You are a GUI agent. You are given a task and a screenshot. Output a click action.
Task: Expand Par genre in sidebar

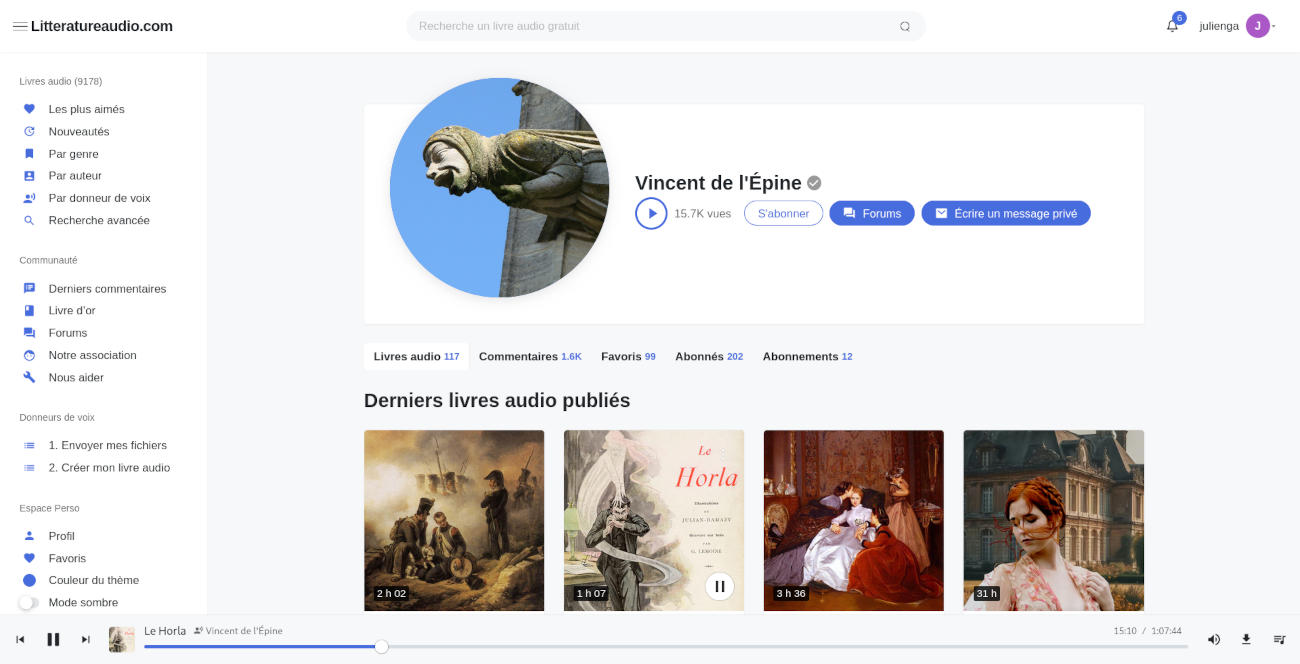click(x=73, y=154)
